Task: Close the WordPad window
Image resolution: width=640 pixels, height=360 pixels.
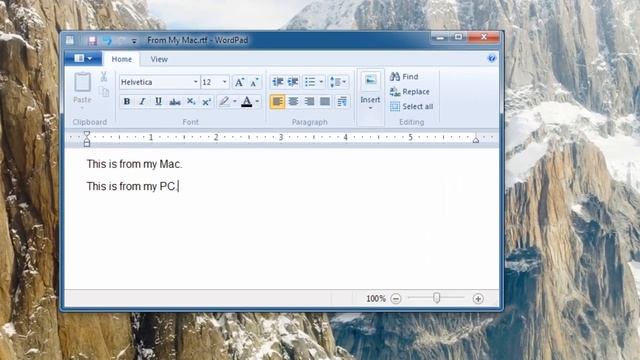Action: pyautogui.click(x=484, y=37)
